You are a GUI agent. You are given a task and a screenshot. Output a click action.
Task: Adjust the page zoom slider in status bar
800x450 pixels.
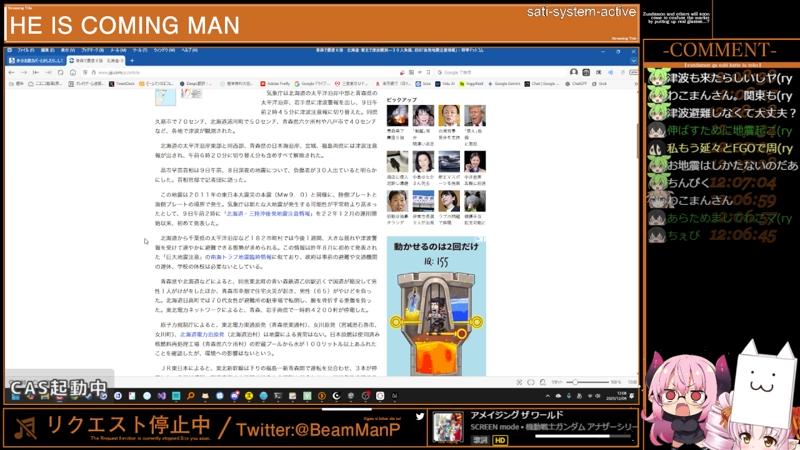pyautogui.click(x=587, y=382)
